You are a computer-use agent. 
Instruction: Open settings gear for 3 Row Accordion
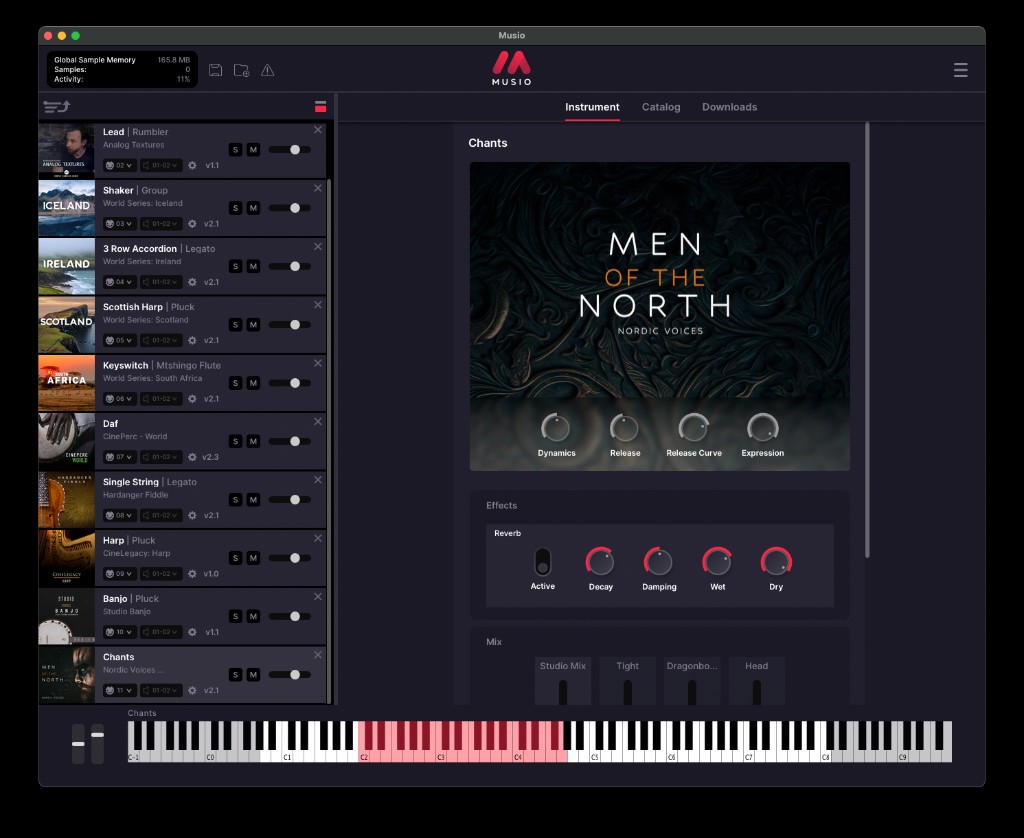(x=192, y=282)
